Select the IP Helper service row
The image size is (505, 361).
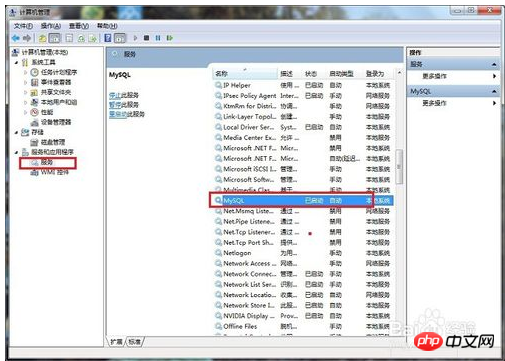tap(302, 85)
